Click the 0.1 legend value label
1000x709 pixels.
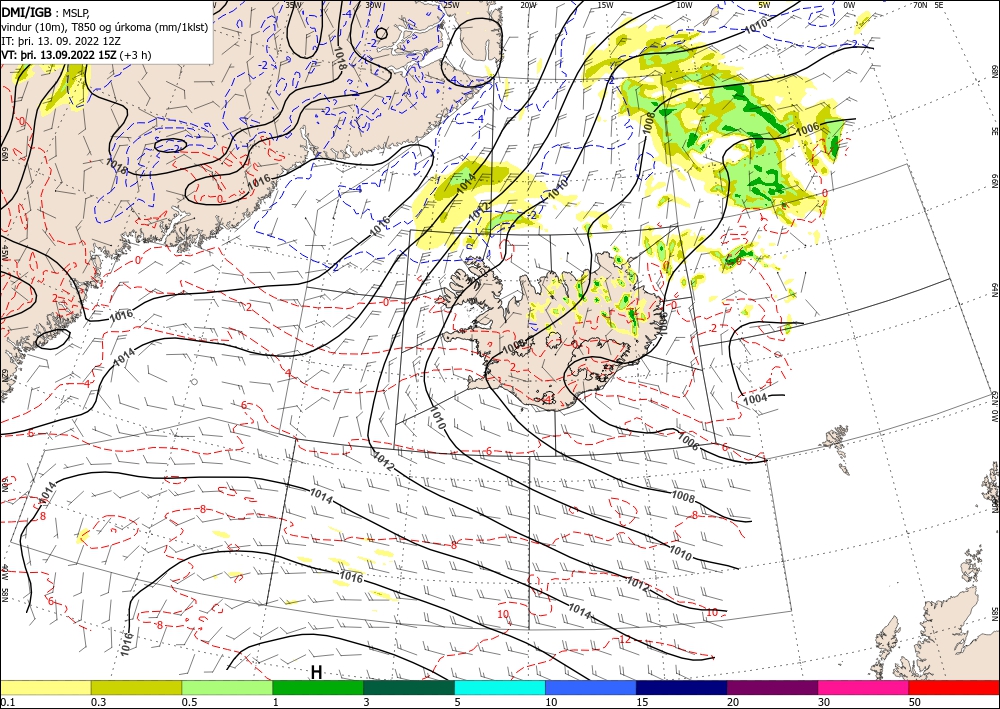[7, 702]
